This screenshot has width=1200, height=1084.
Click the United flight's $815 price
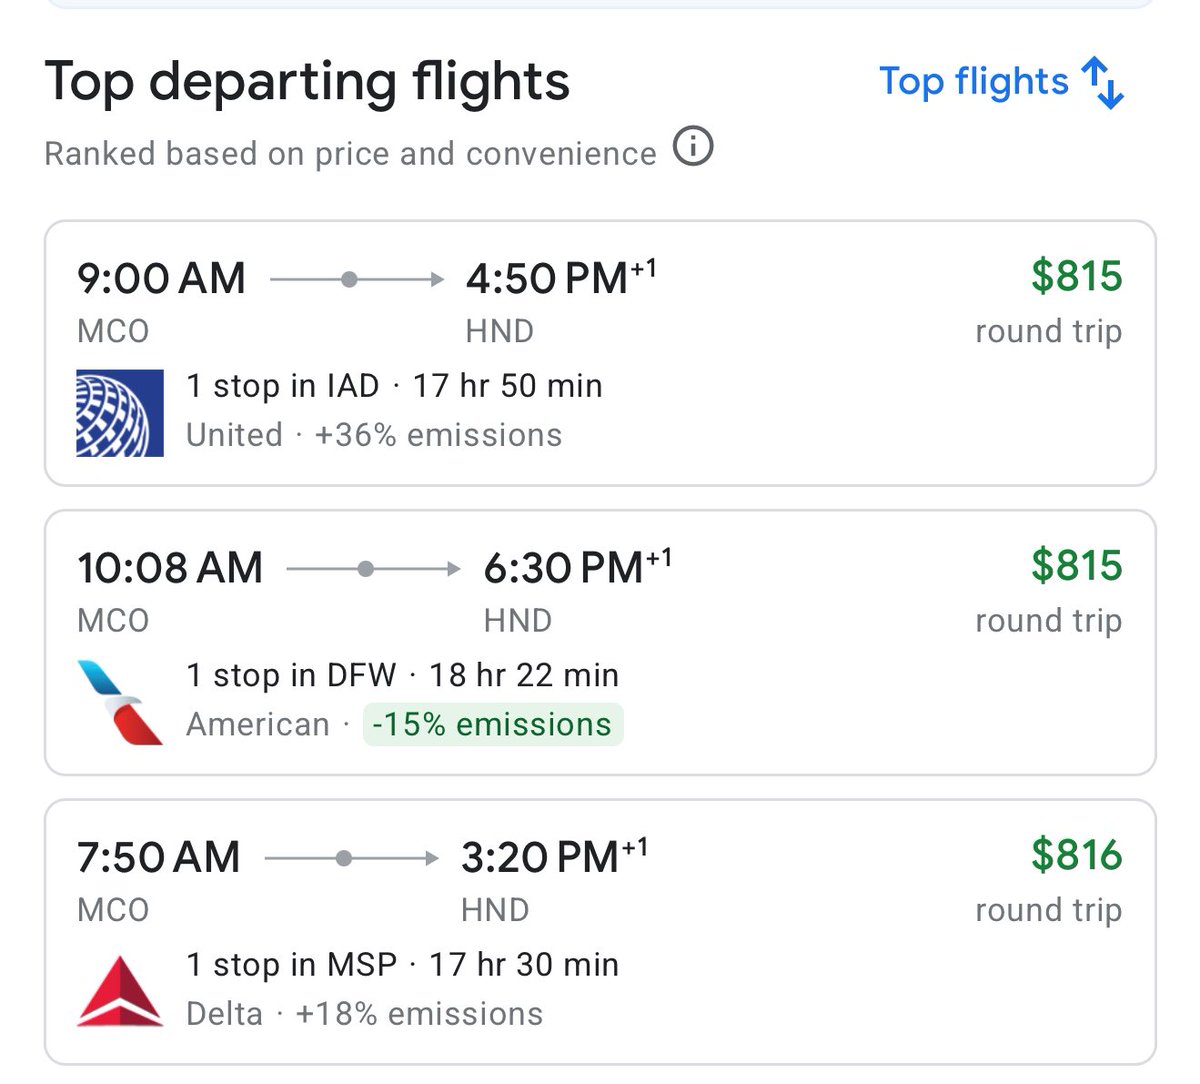click(x=1076, y=277)
